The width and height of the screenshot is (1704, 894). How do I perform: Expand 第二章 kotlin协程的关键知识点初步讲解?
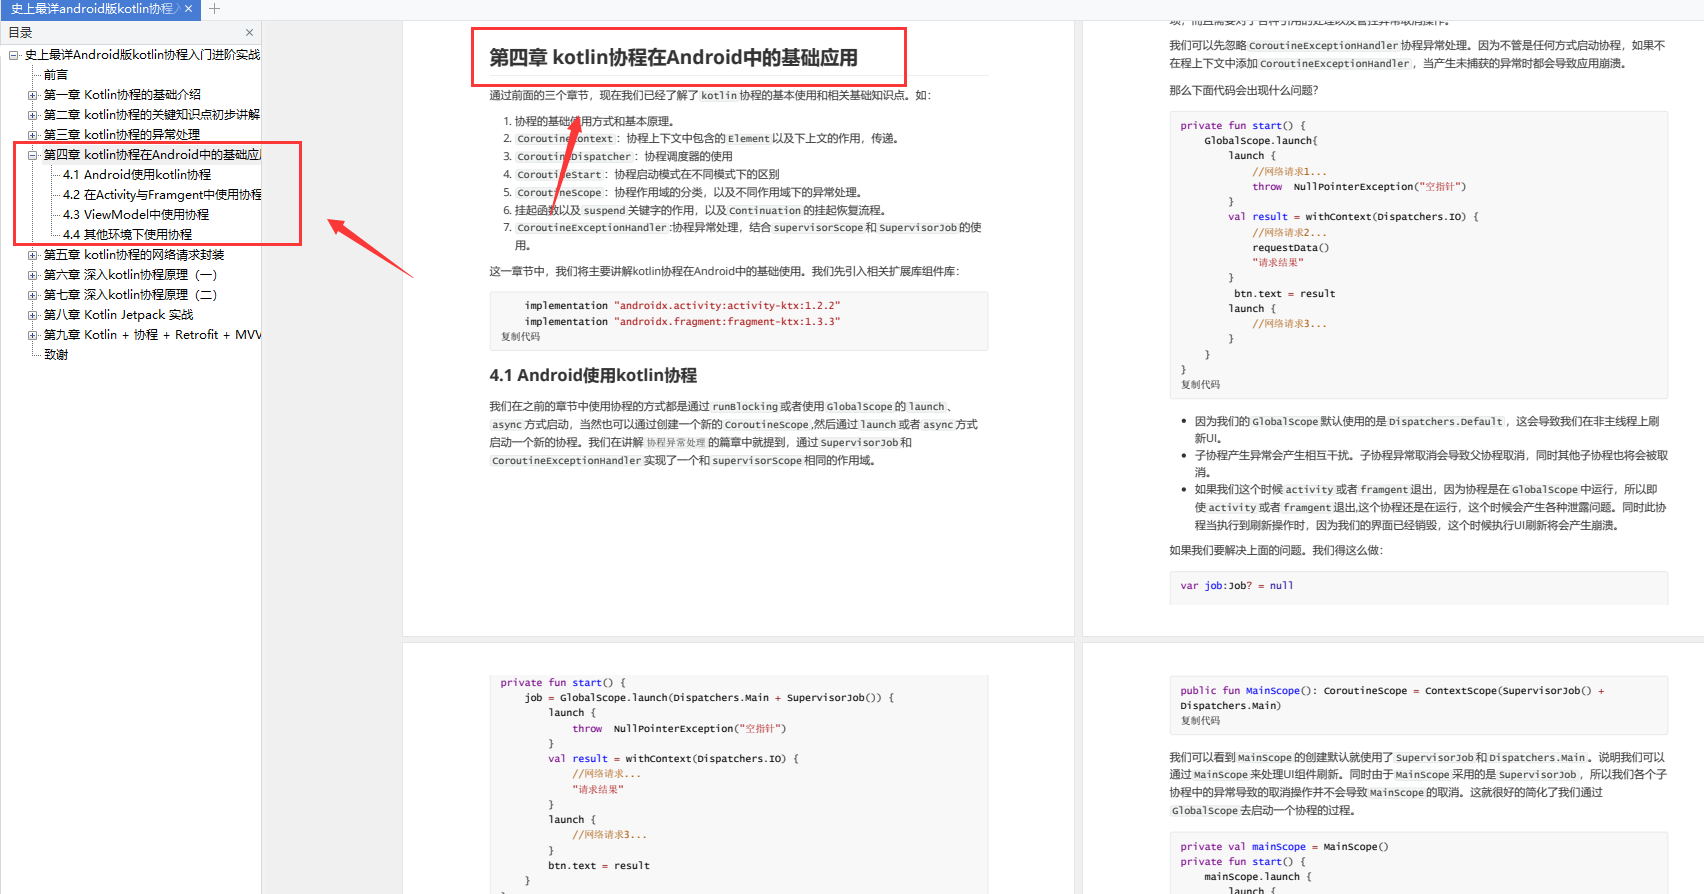tap(32, 115)
